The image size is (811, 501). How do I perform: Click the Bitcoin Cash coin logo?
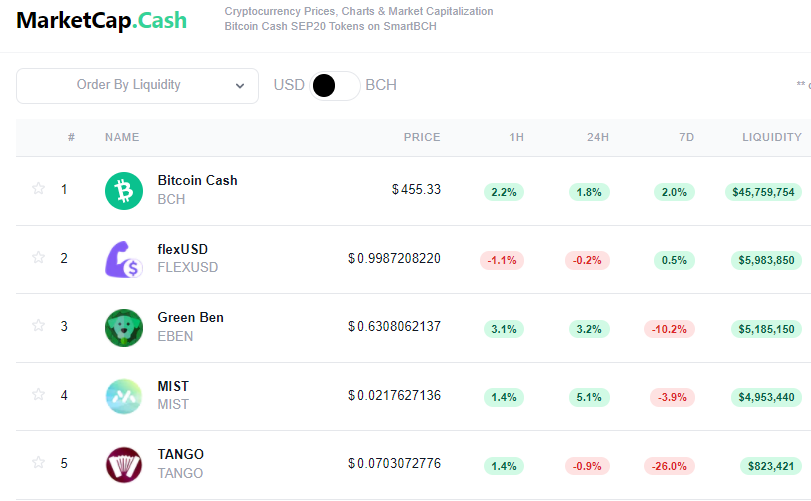point(124,191)
